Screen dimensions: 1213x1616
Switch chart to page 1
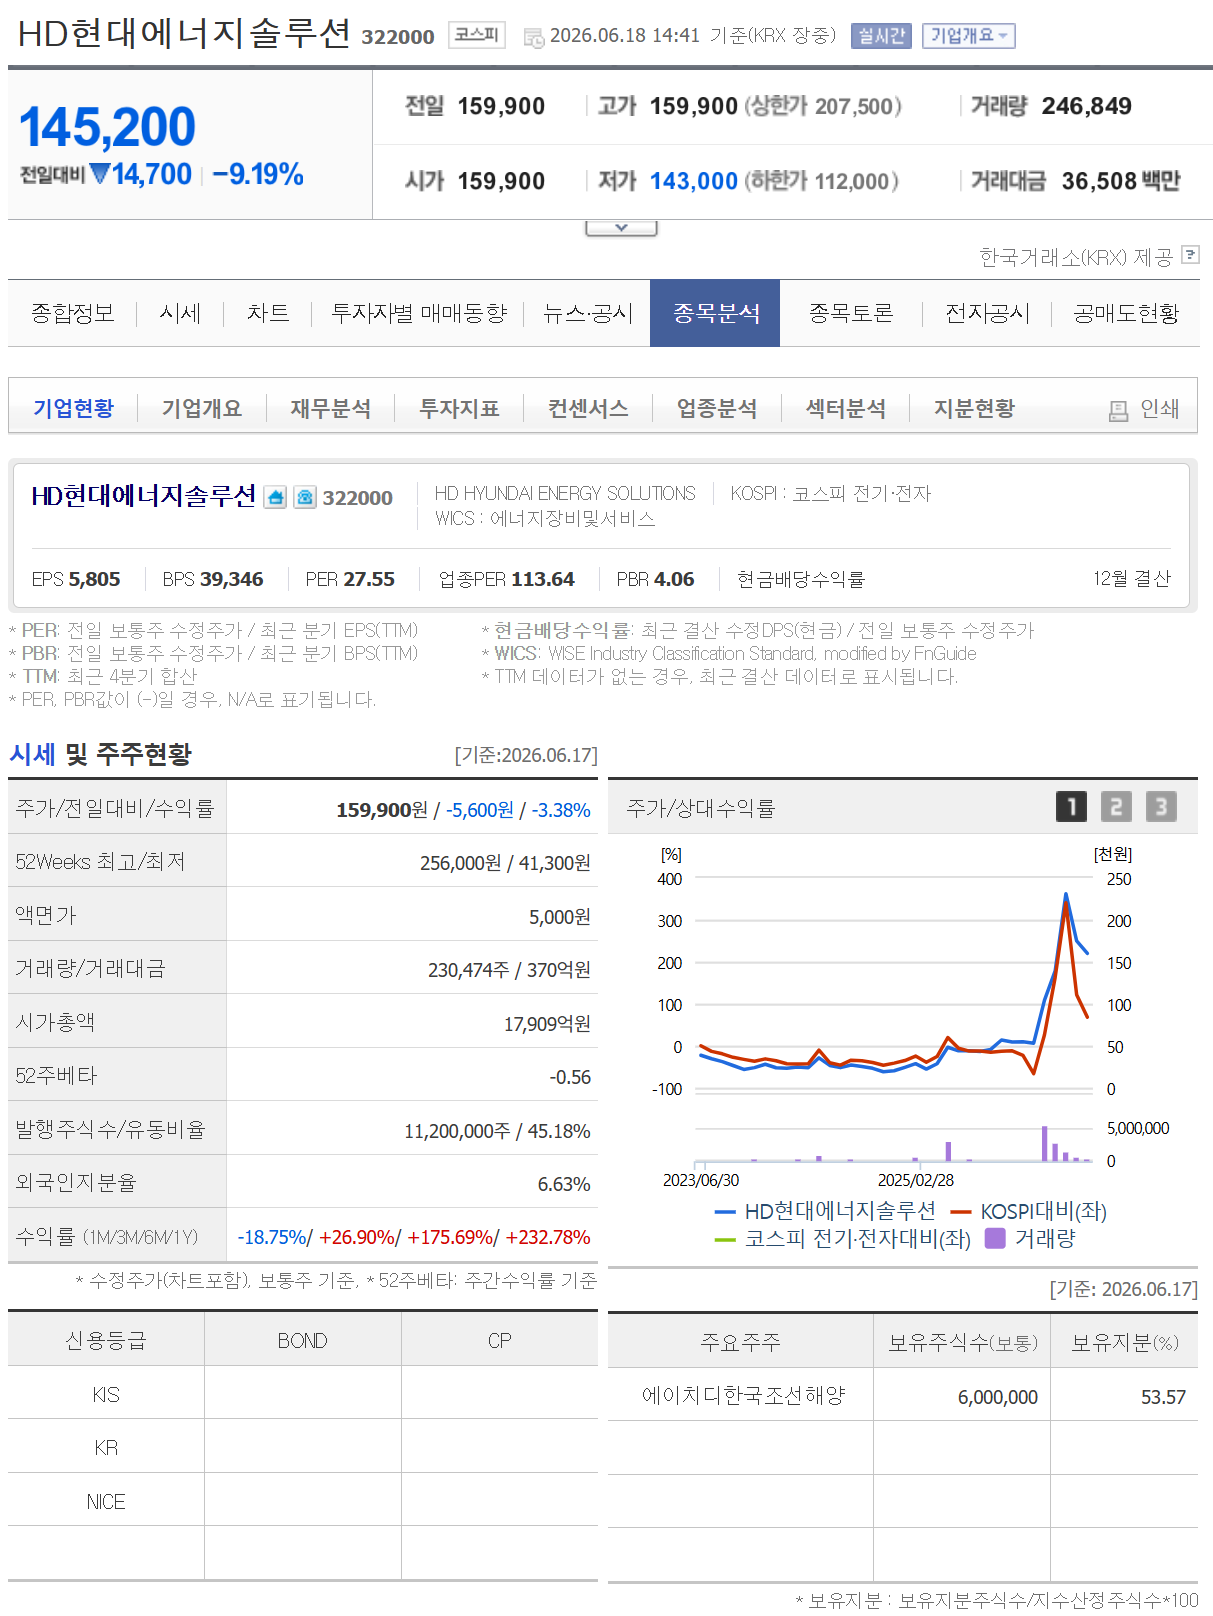(1071, 806)
